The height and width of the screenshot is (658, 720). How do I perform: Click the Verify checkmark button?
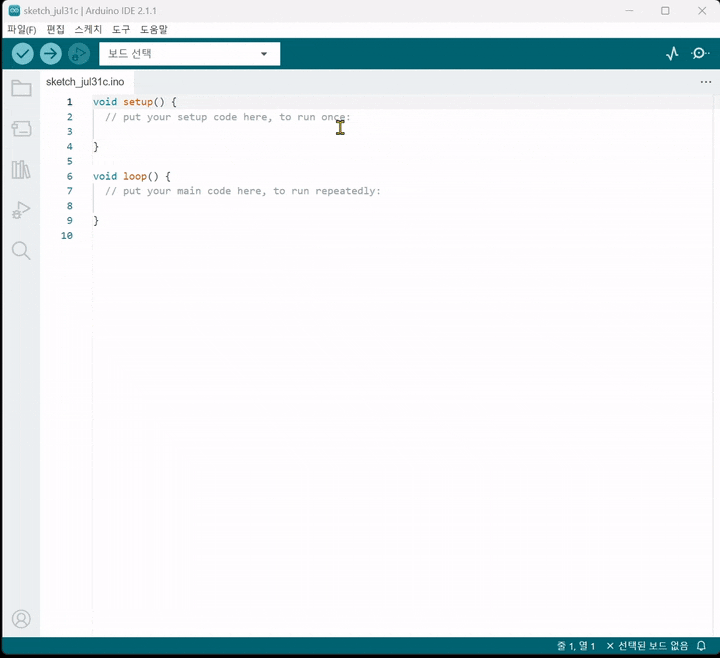22,54
